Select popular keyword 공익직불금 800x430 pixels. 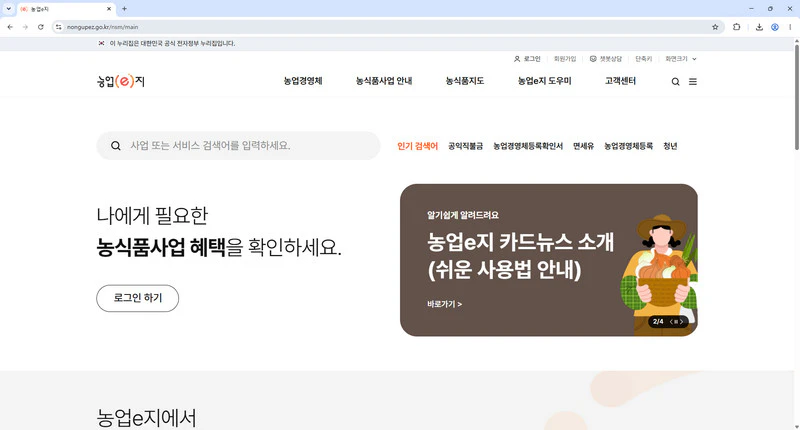[465, 146]
